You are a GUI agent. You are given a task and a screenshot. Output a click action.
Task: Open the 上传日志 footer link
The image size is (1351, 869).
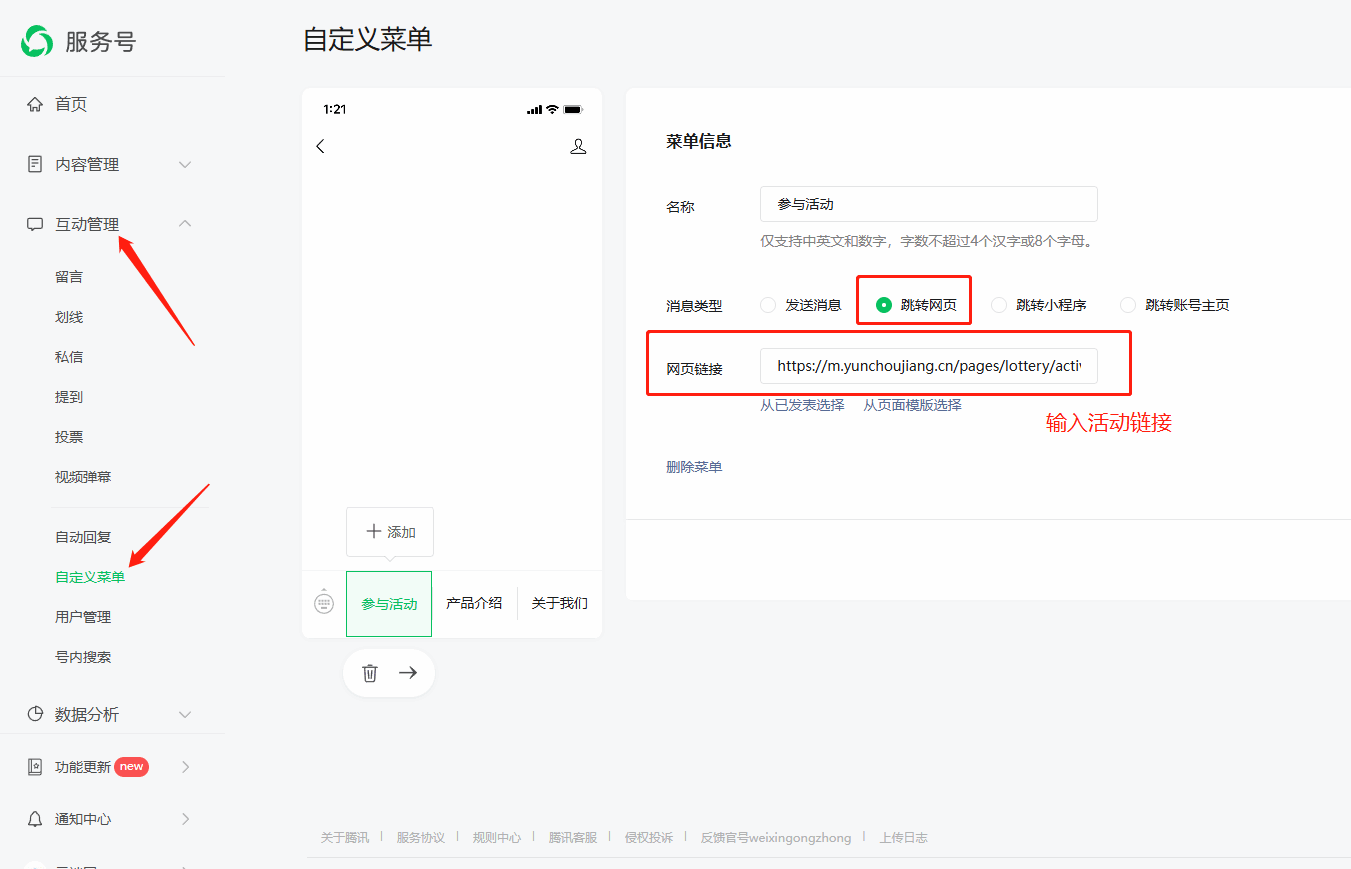tap(904, 838)
